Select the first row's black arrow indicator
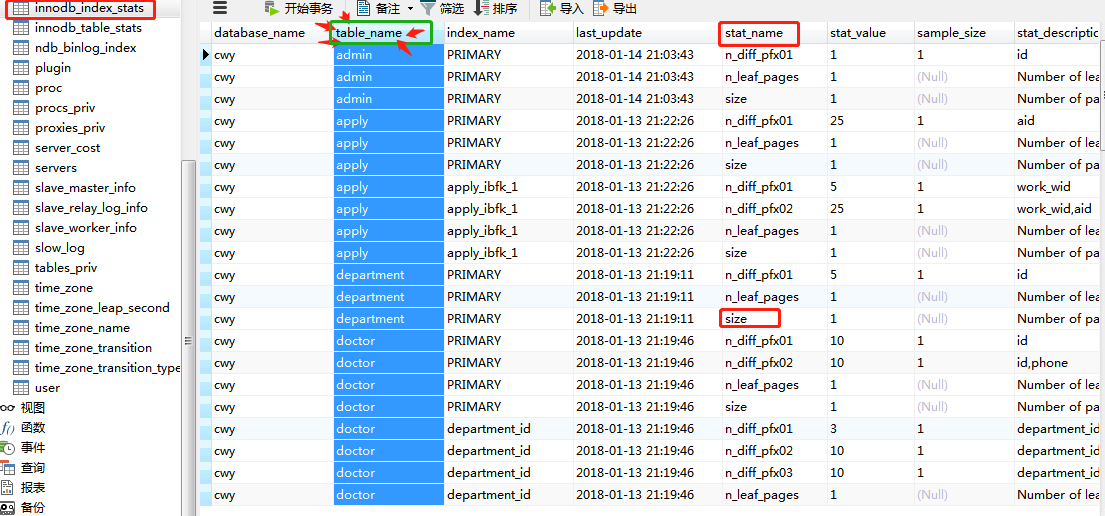This screenshot has height=516, width=1105. (206, 54)
